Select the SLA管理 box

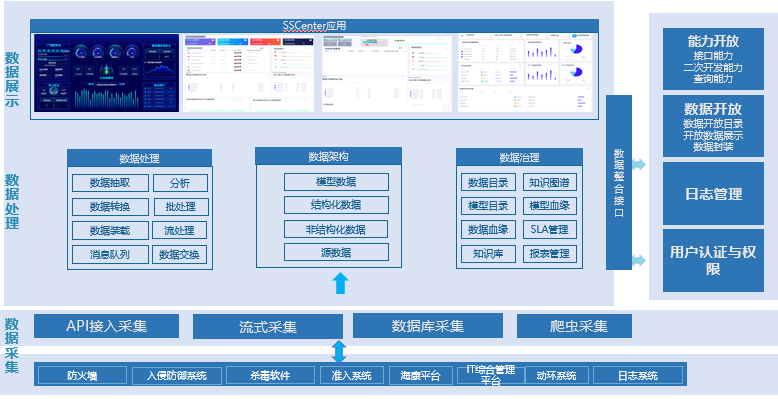(550, 229)
